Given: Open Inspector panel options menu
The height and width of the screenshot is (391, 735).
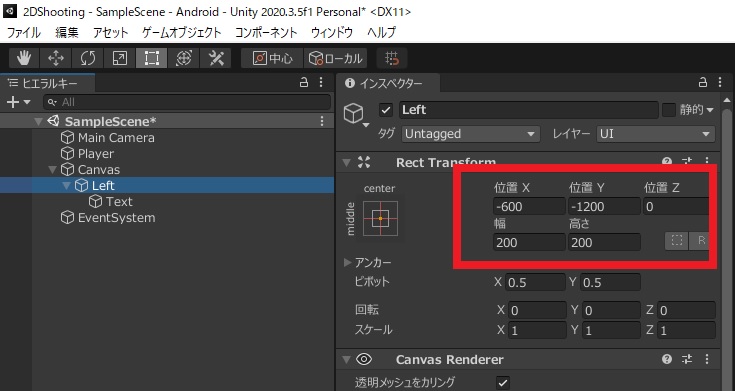Looking at the screenshot, I should coord(720,83).
